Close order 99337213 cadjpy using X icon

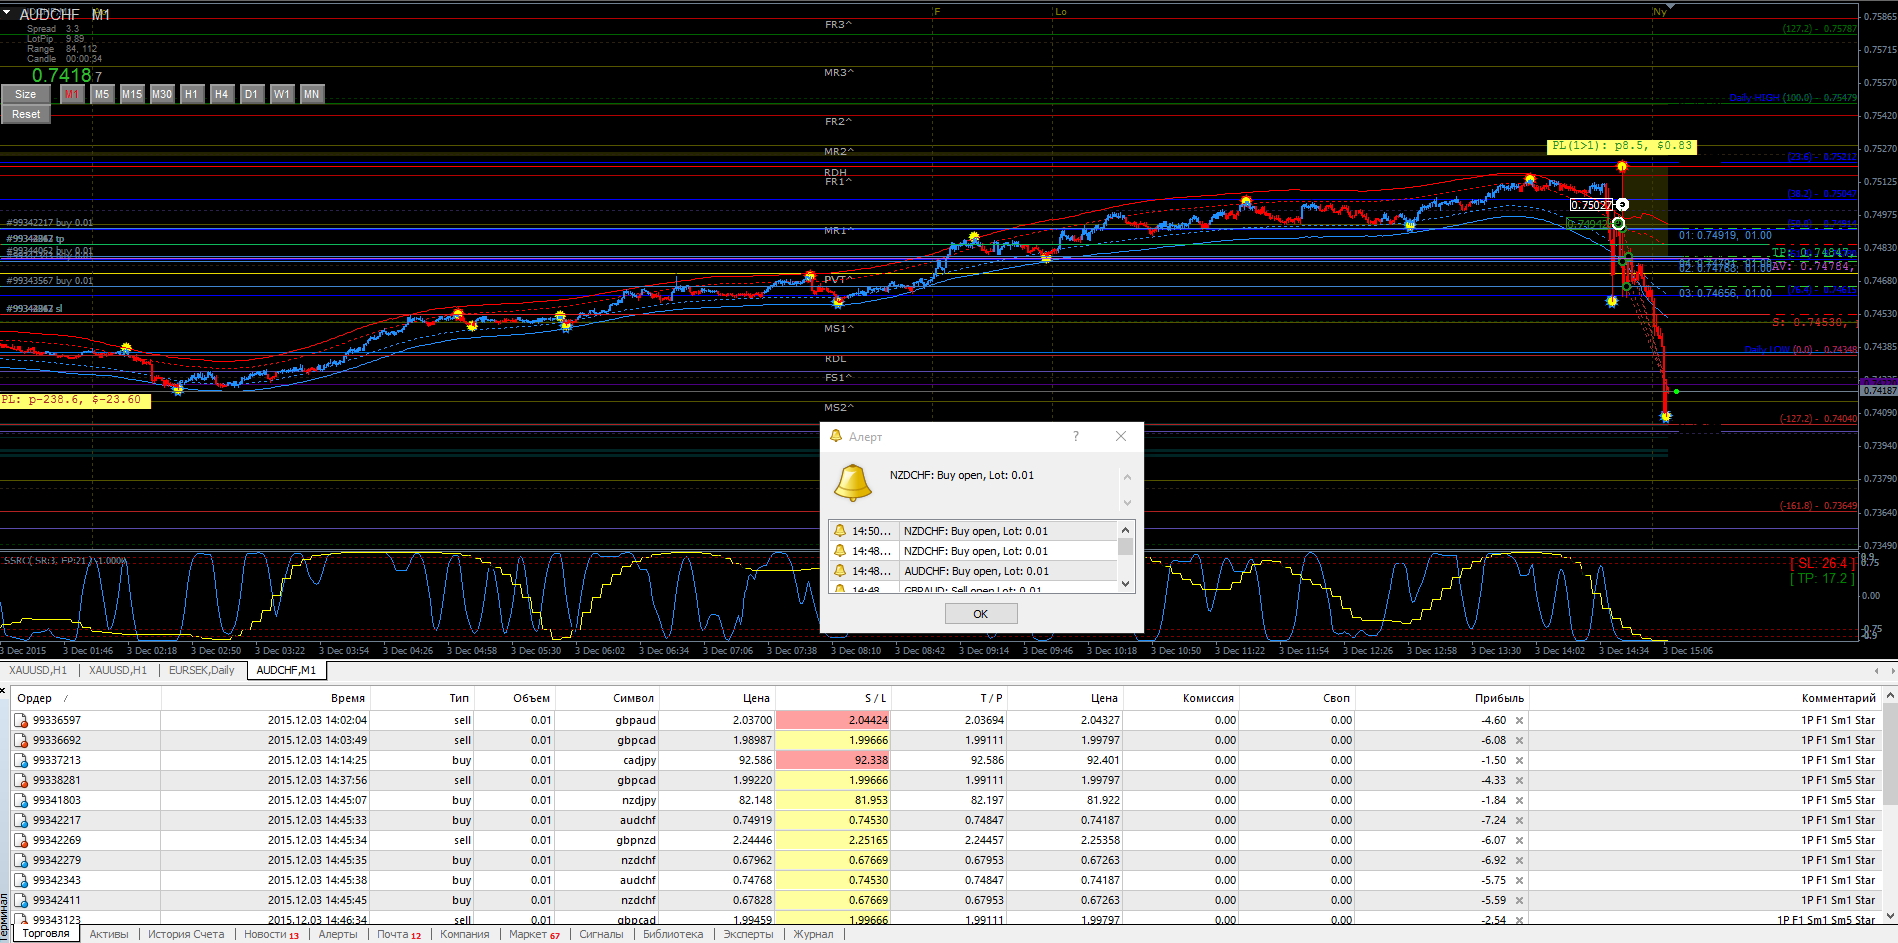pos(1519,761)
